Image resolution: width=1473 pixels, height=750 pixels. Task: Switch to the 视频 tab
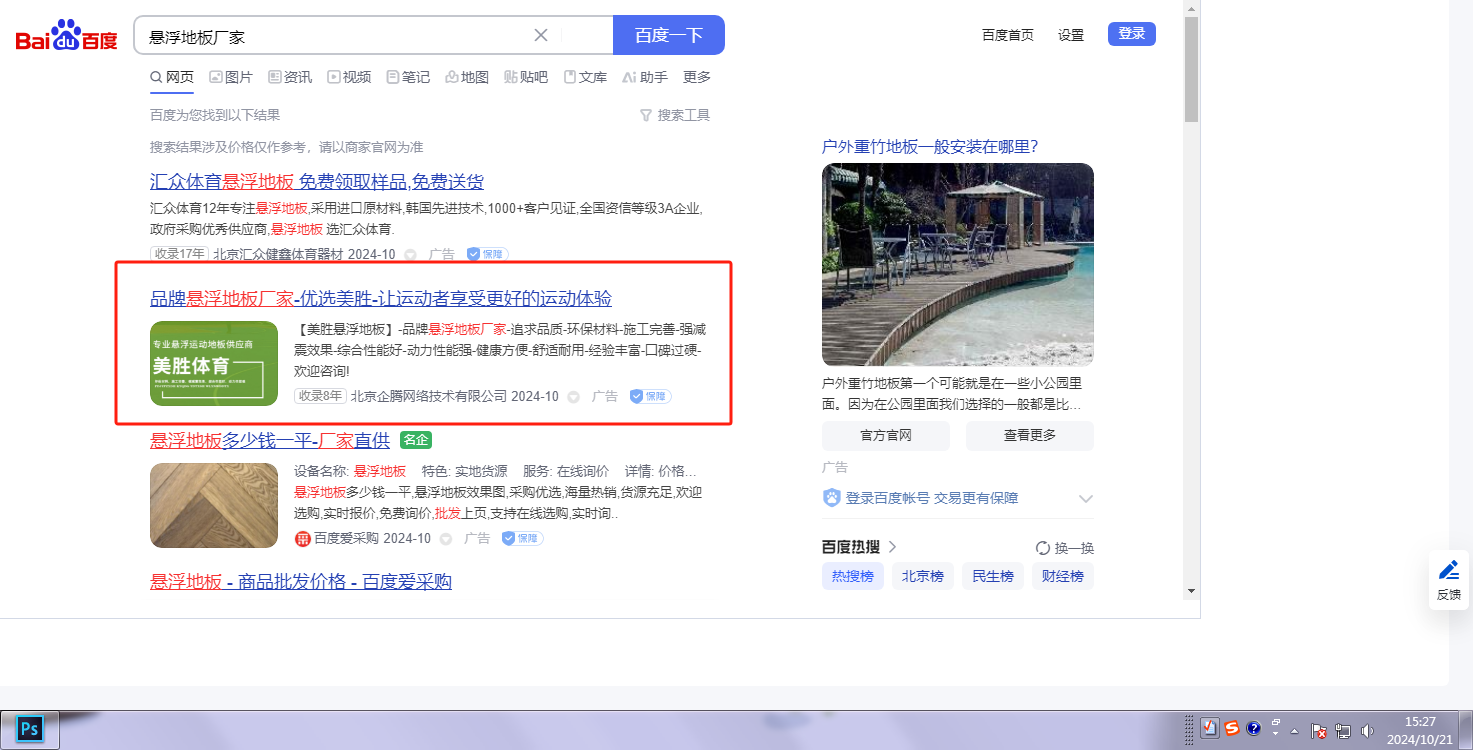pyautogui.click(x=349, y=77)
